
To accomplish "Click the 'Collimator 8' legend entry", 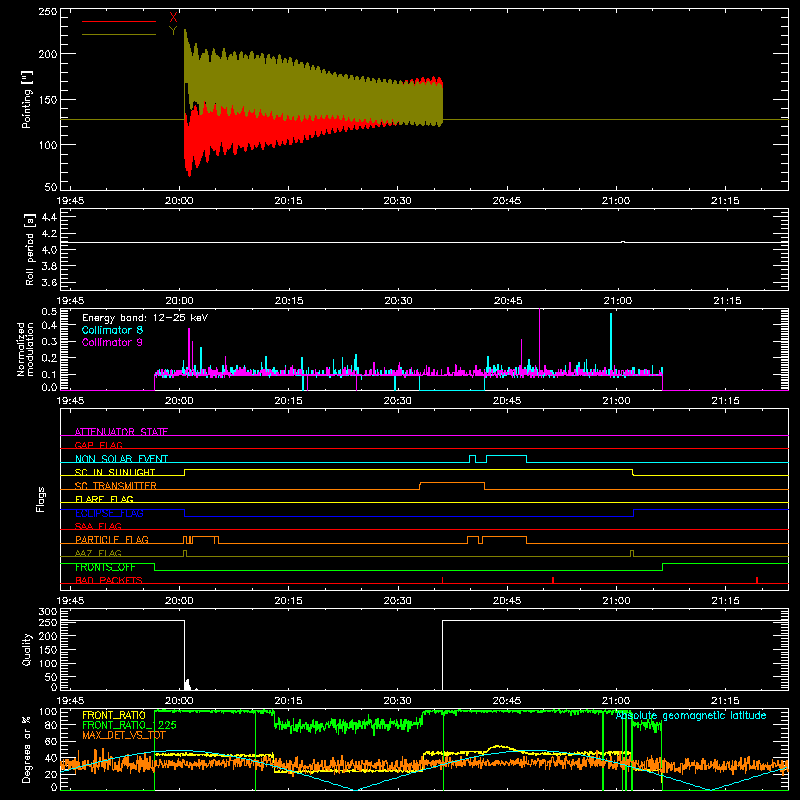I will 112,330.
